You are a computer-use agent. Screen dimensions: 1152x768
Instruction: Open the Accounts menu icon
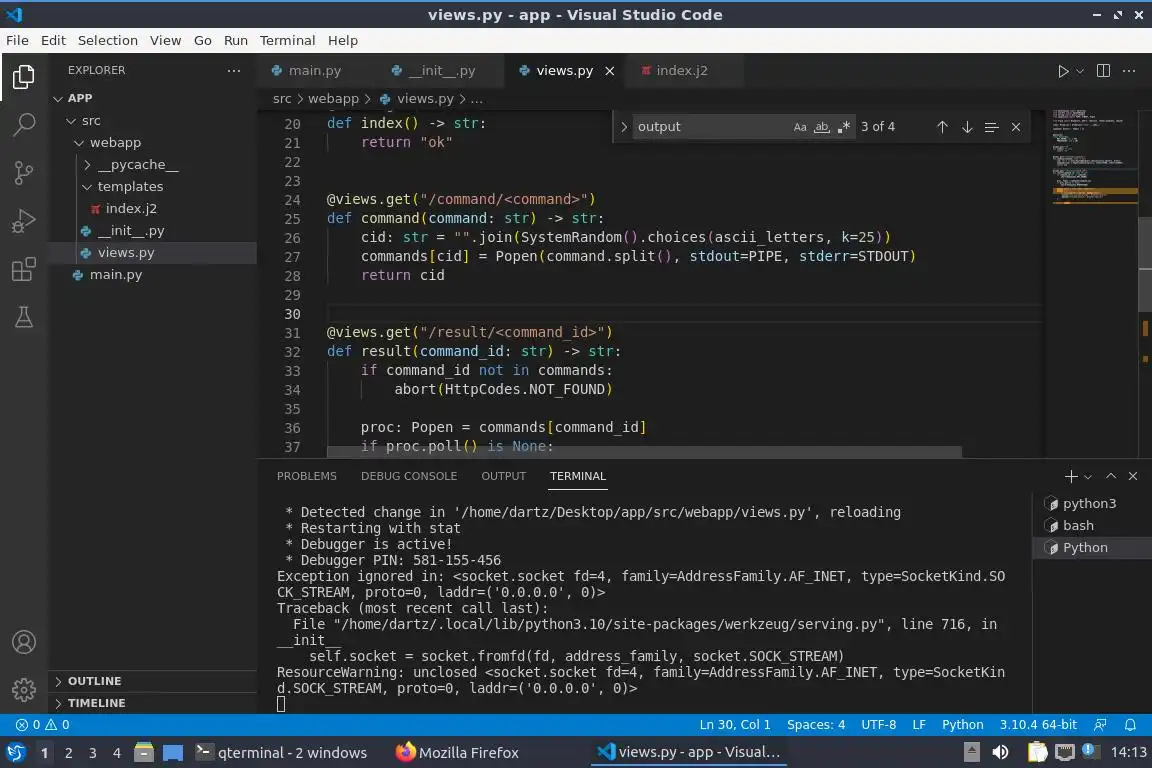24,642
